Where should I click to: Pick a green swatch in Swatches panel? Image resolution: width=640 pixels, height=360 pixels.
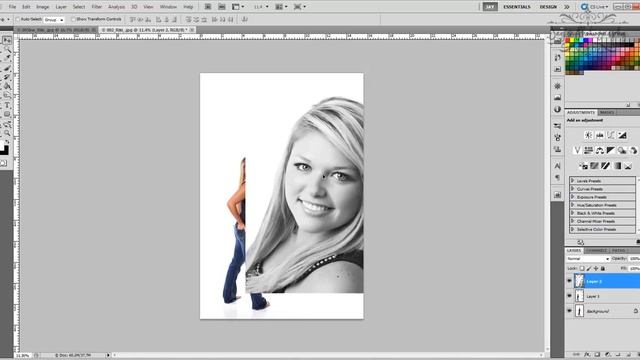tap(578, 41)
